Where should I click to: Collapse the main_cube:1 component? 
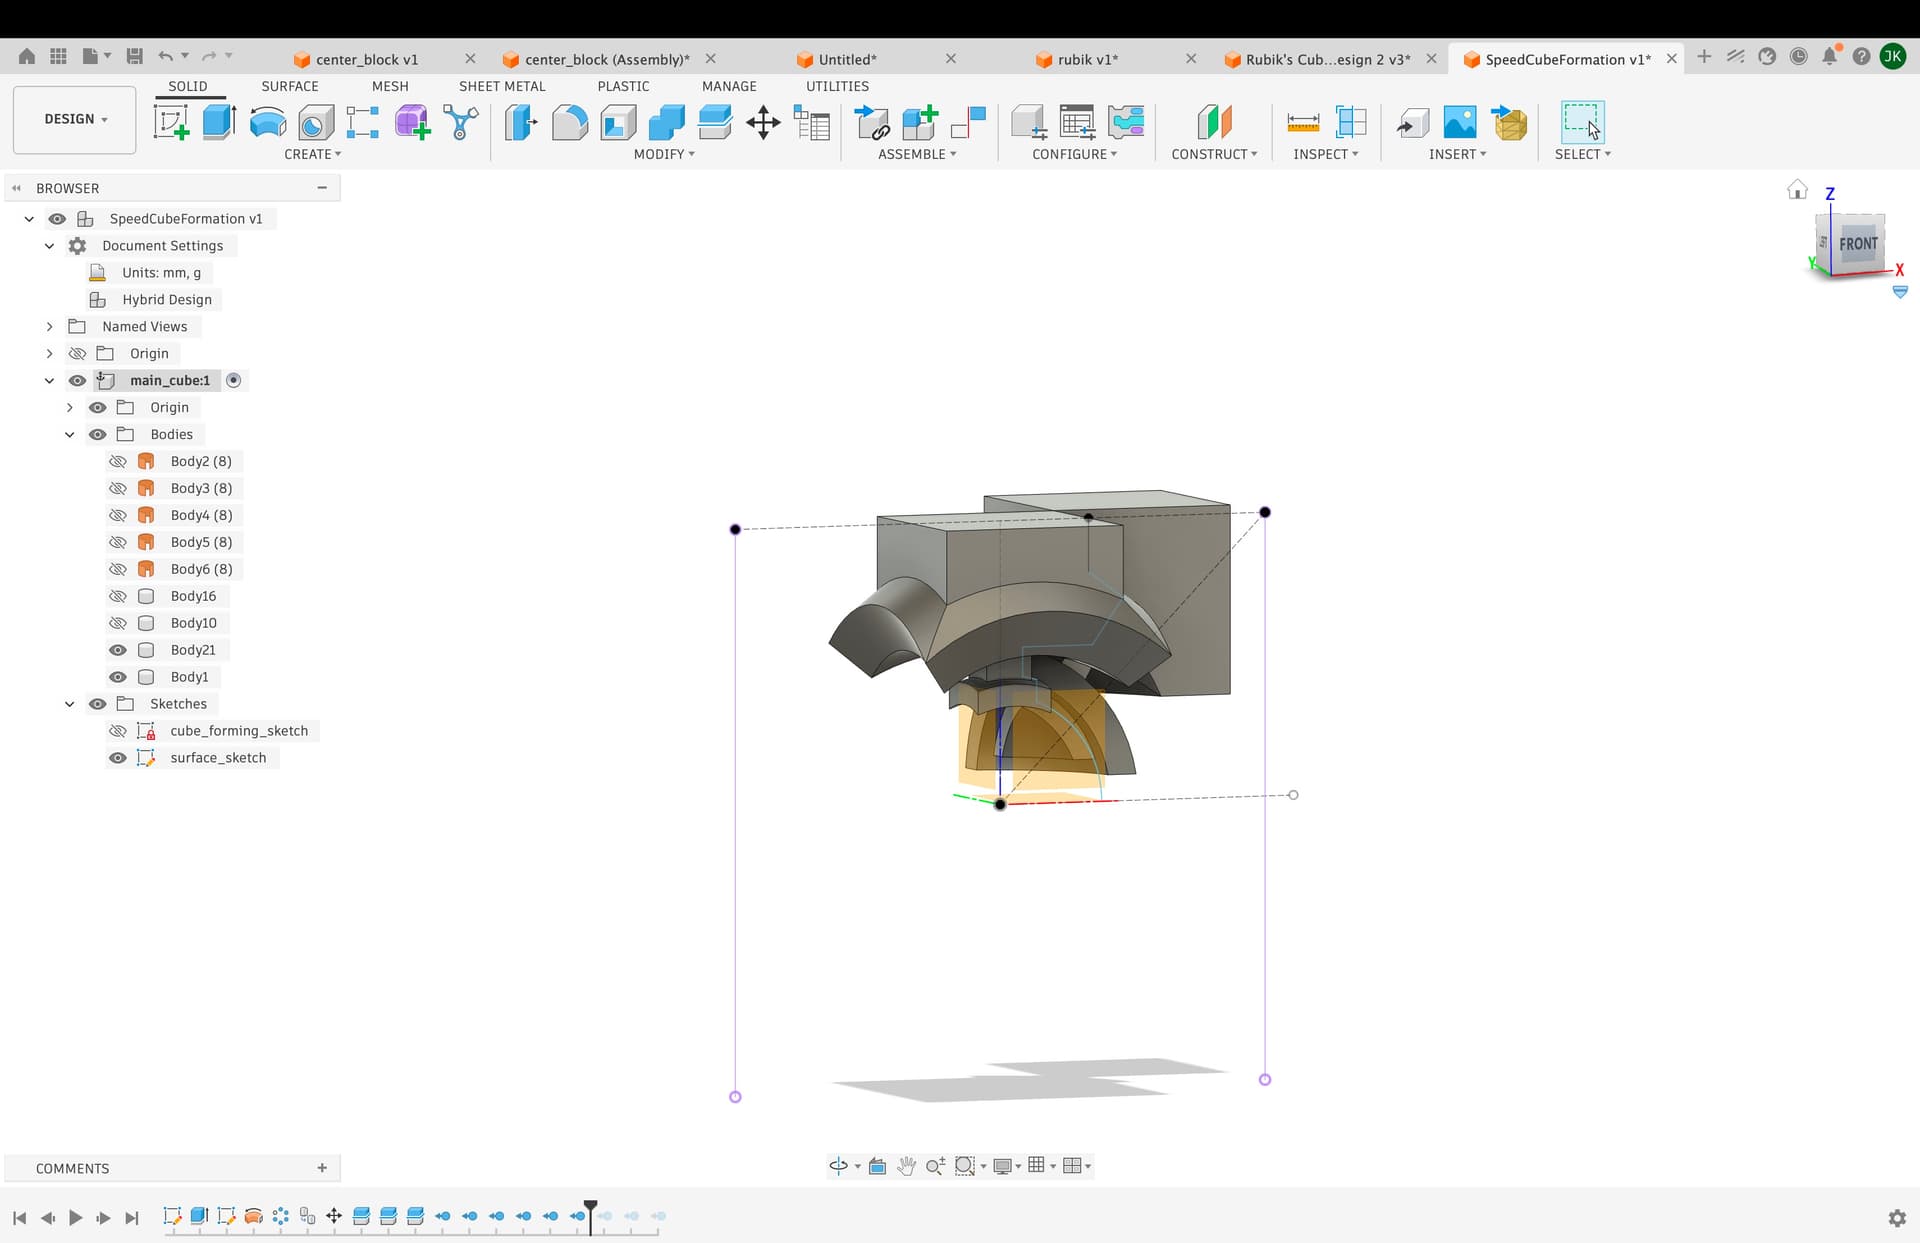49,380
